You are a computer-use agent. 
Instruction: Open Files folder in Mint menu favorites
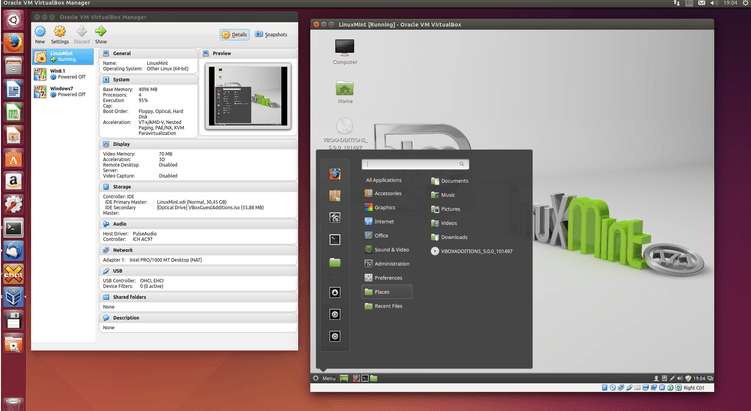point(335,263)
